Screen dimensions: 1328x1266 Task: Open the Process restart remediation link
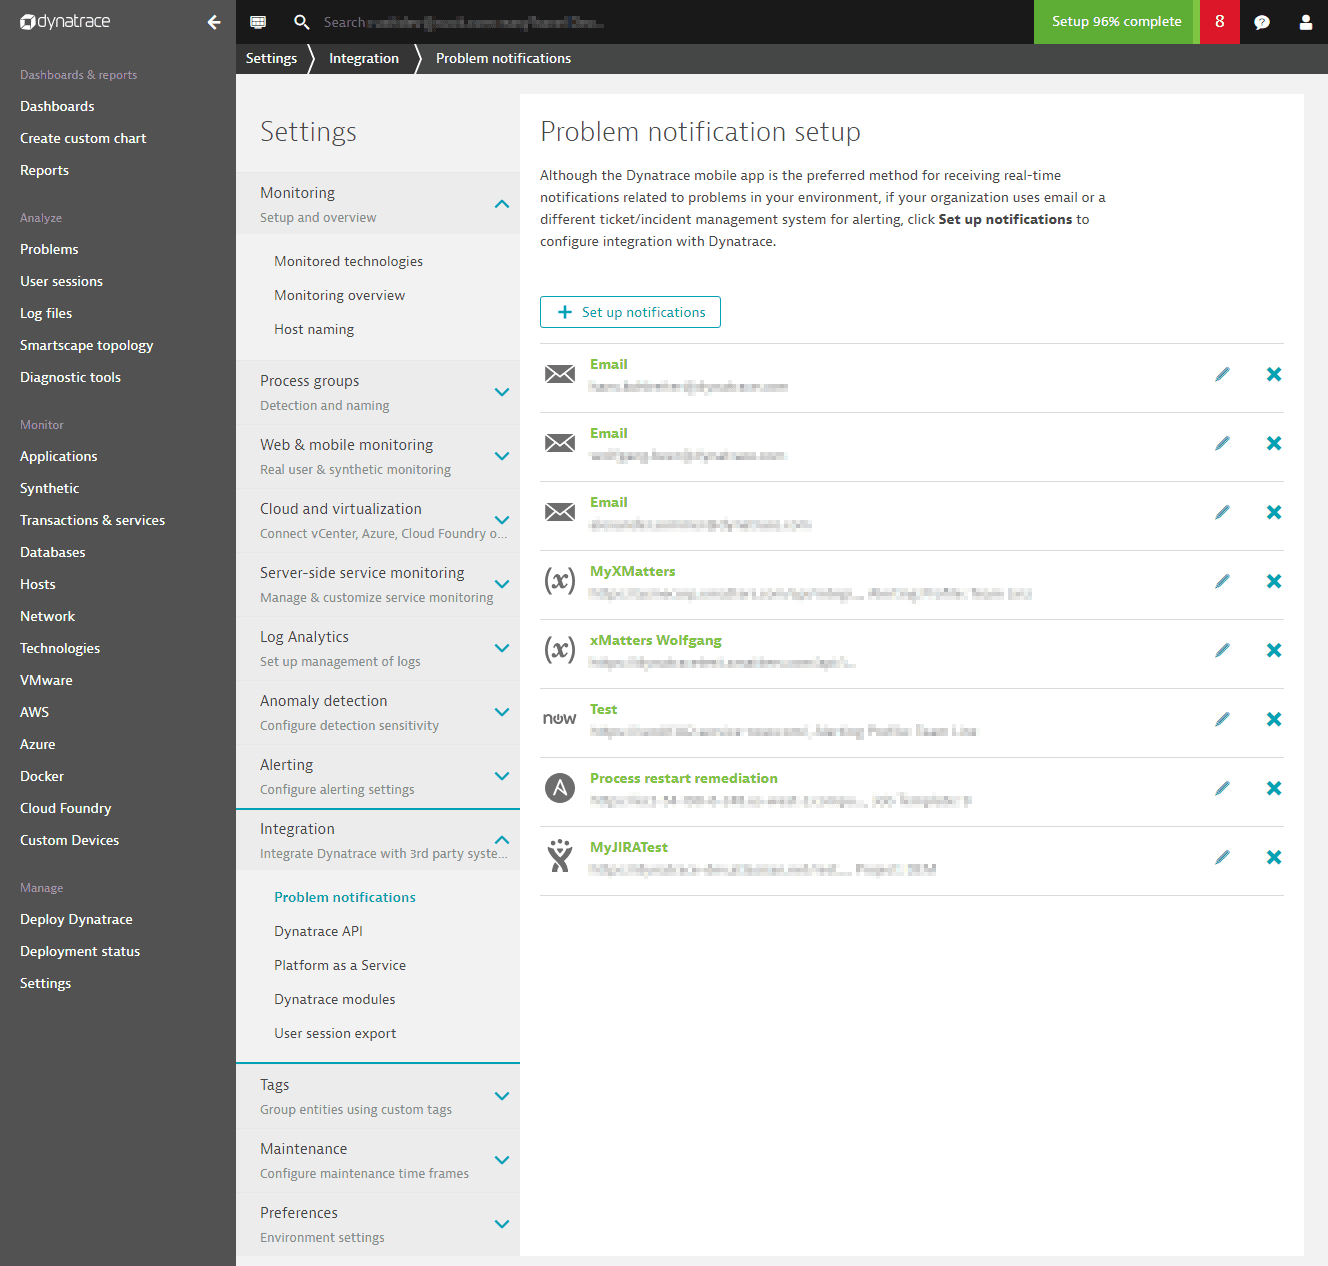point(684,778)
